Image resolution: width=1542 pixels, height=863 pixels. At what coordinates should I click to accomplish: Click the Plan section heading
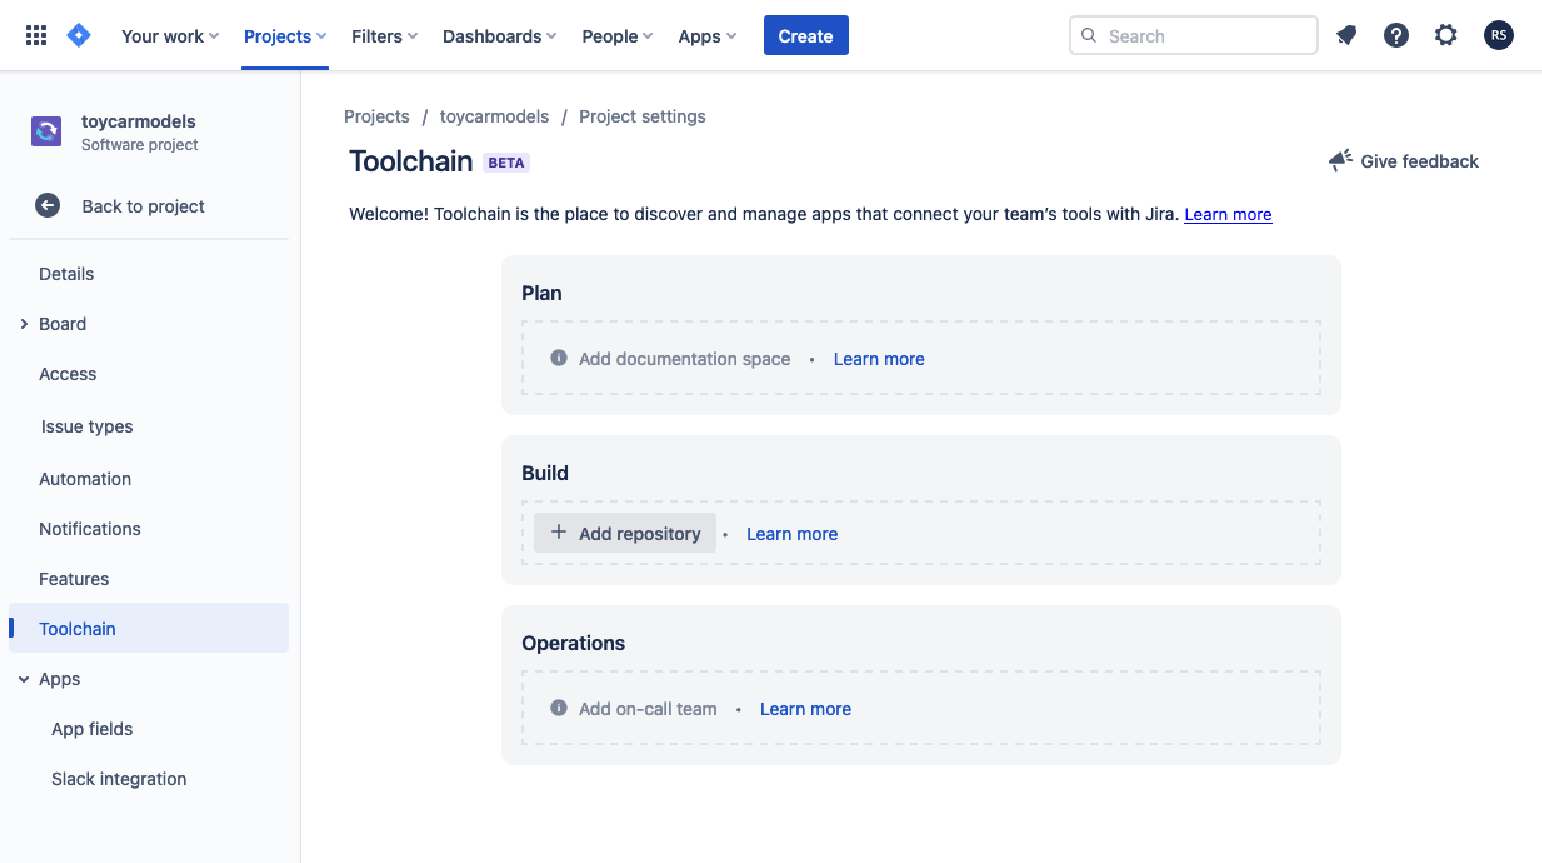(x=541, y=293)
